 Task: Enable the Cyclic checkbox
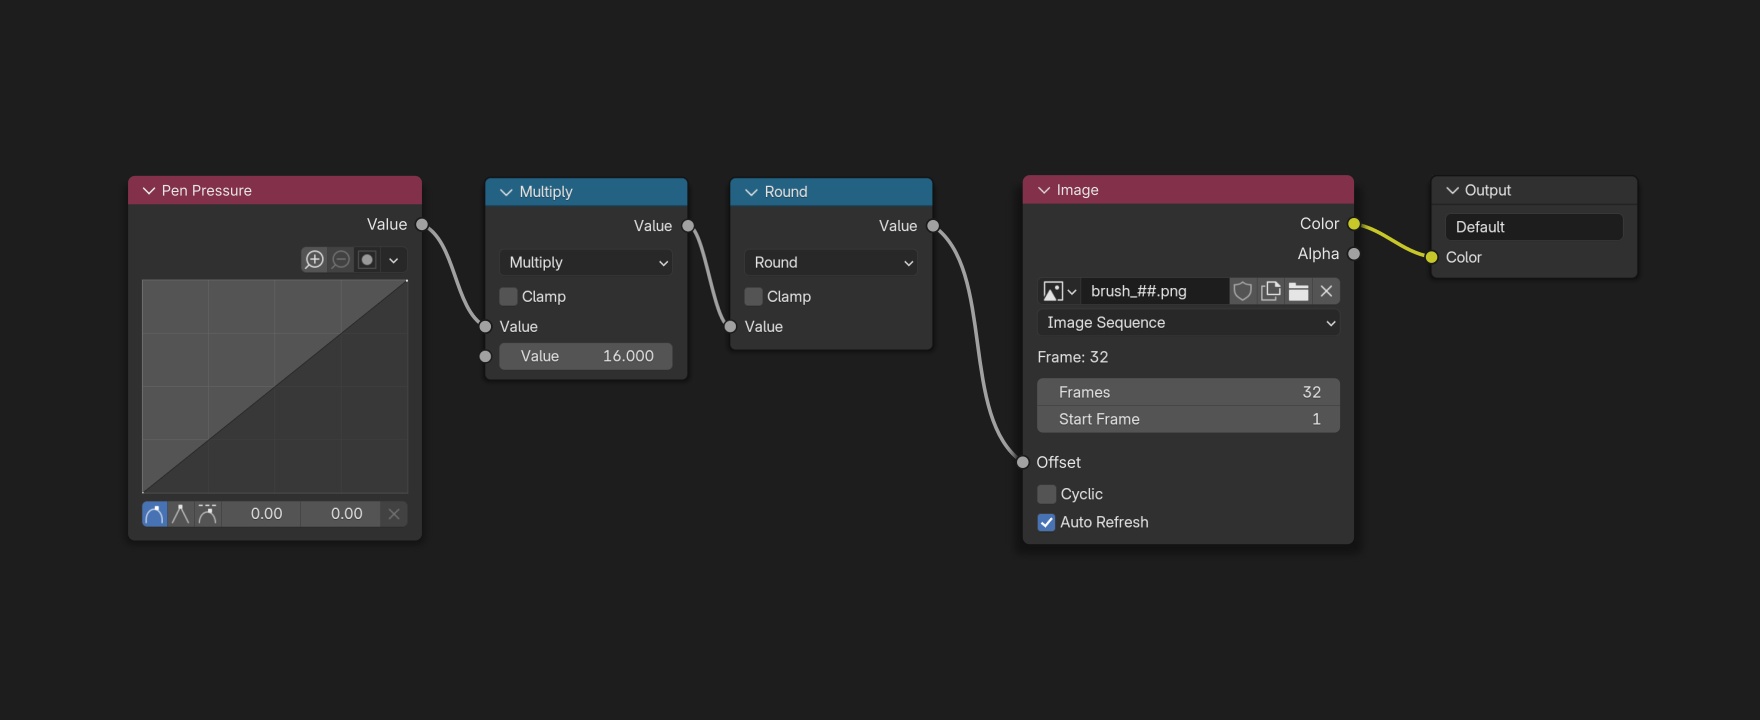[x=1046, y=494]
